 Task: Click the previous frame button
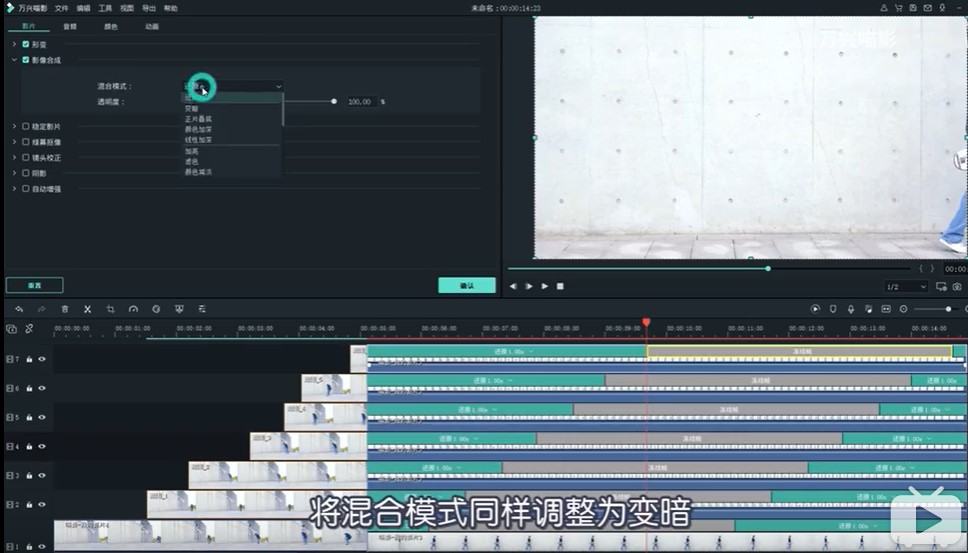coord(513,286)
